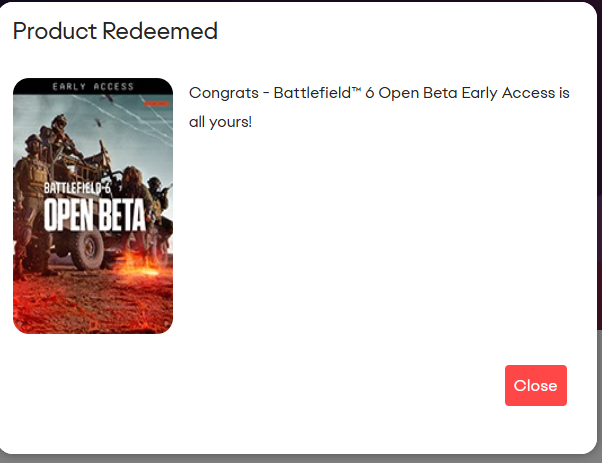Click the "OPEN BETA" text on the cover
602x463 pixels.
pyautogui.click(x=95, y=213)
